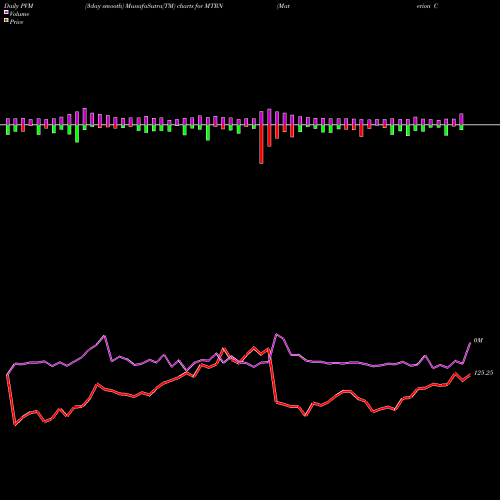Click the tallest red downward volume bar
This screenshot has height=500, width=500.
[x=261, y=144]
